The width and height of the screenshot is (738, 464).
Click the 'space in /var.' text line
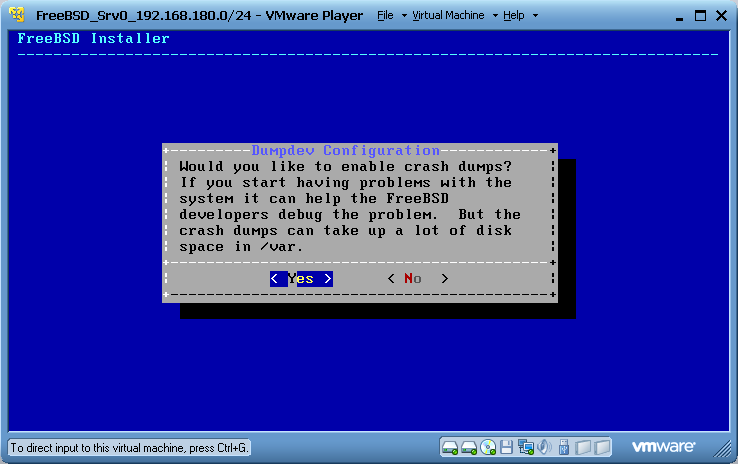241,247
